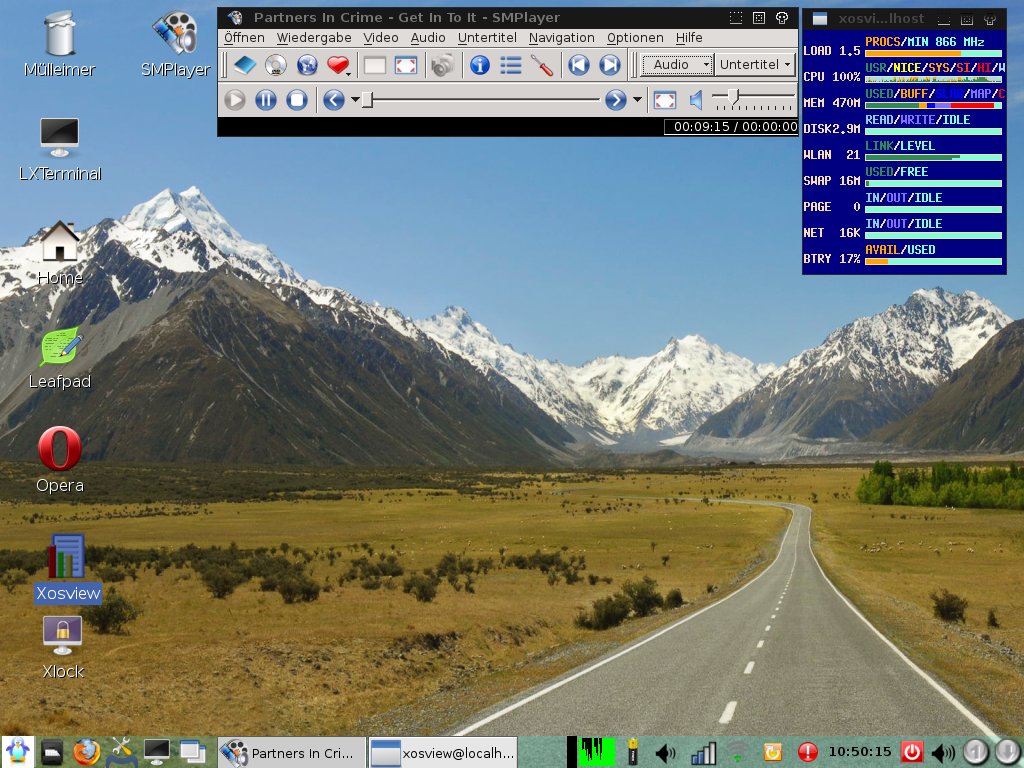Open the playlist list icon
Viewport: 1024px width, 768px height.
511,66
